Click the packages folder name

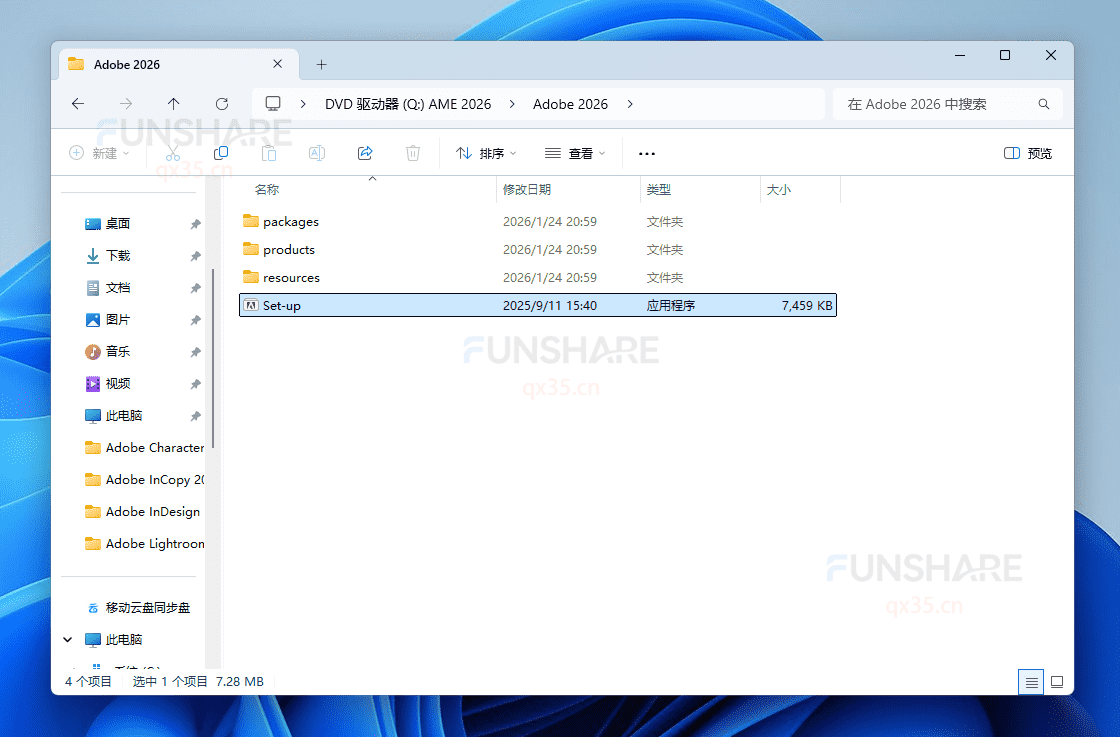click(291, 222)
